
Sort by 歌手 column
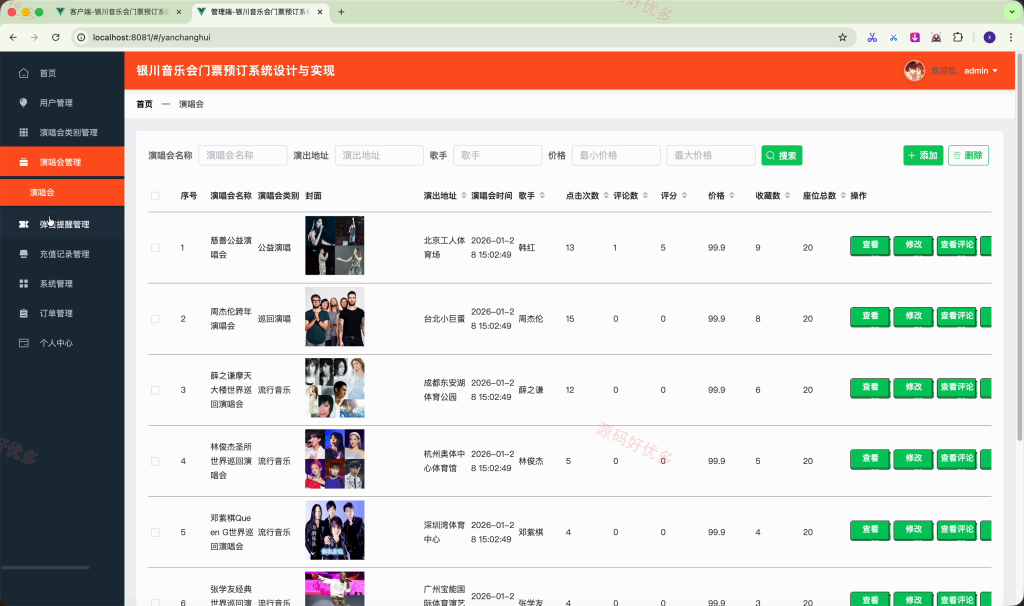[542, 195]
